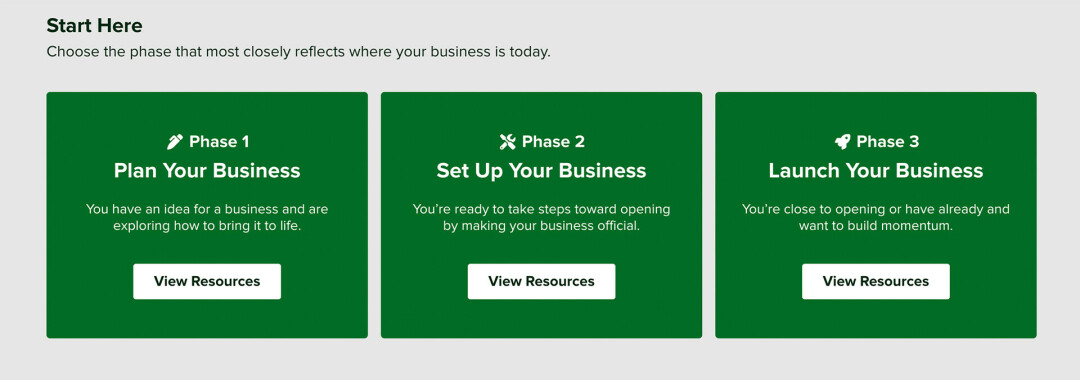Select the Set Up Your Business heading
1080x380 pixels.
pyautogui.click(x=541, y=171)
